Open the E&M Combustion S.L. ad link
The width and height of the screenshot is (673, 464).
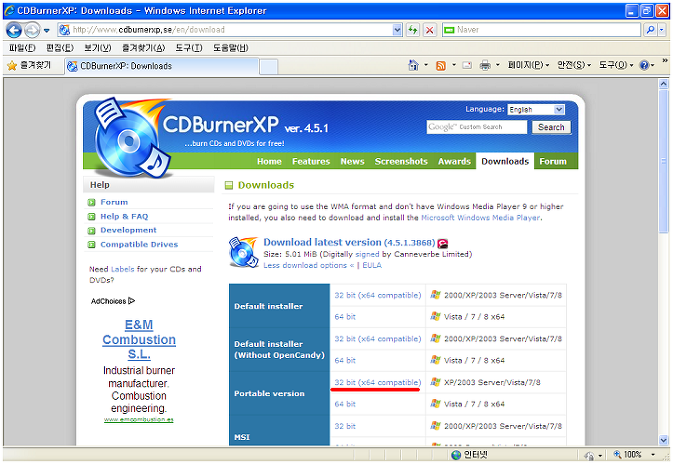[139, 340]
